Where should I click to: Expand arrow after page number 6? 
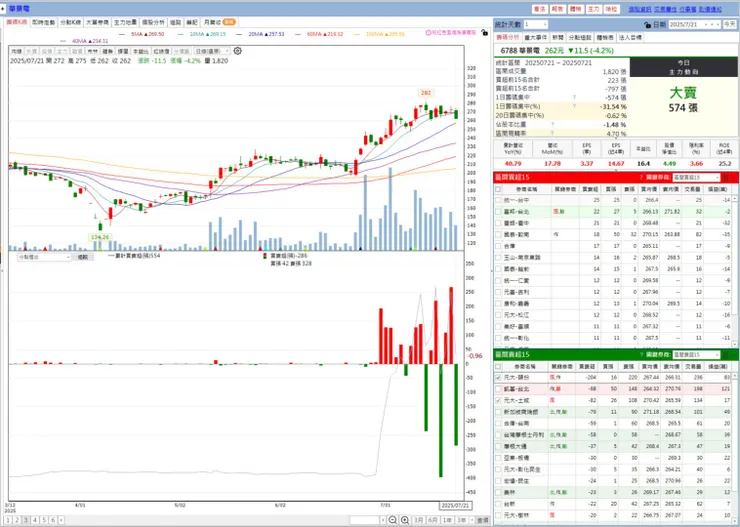pos(61,520)
